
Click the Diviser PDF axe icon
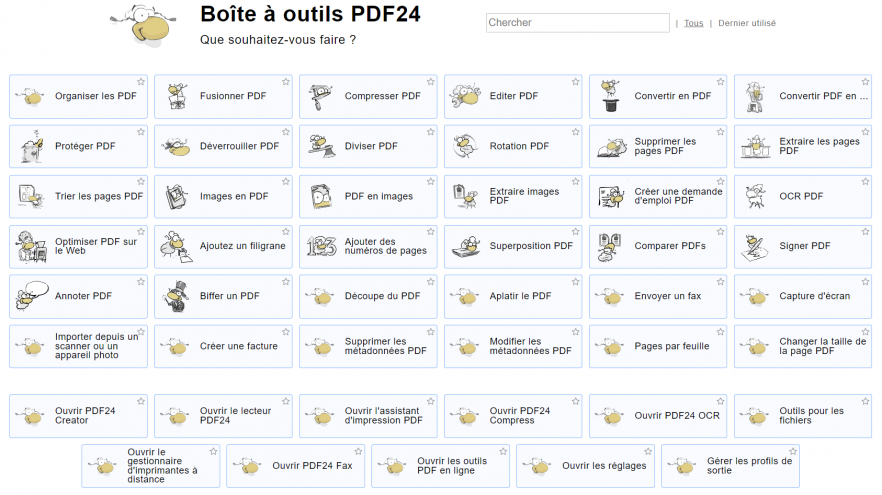pyautogui.click(x=322, y=146)
